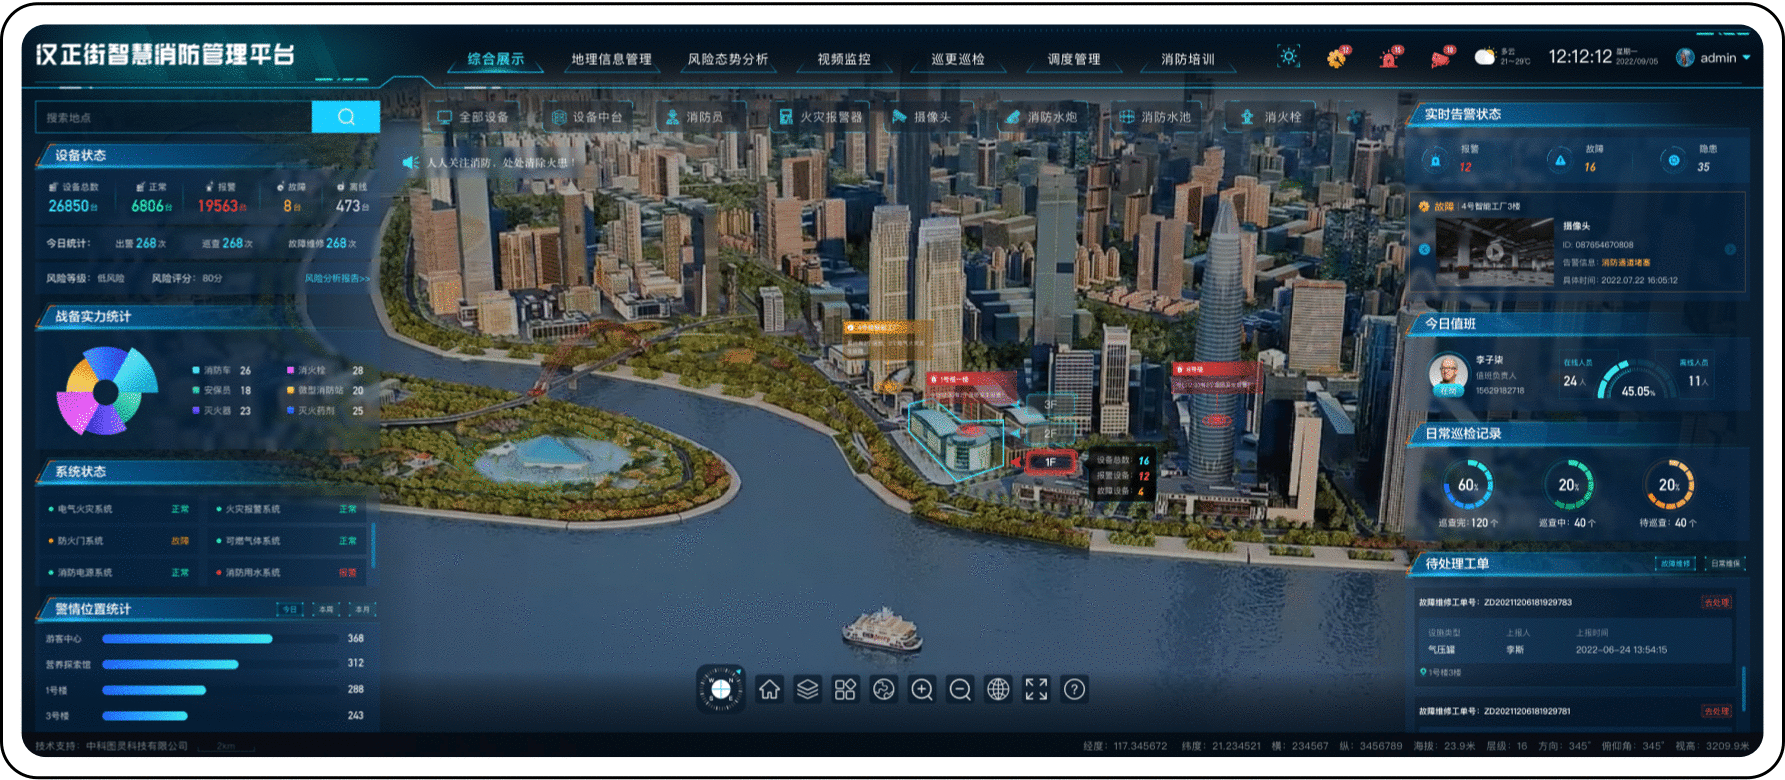Viewport: 1785px width, 780px height.
Task: Focus the 搜索地点 search field
Action: click(173, 117)
